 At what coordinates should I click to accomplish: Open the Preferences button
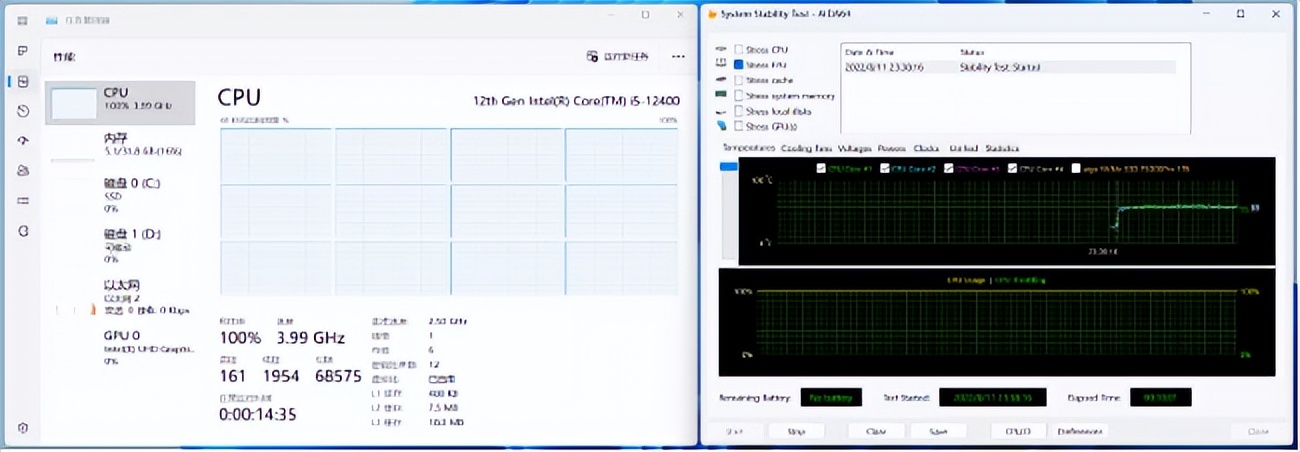(x=1080, y=431)
